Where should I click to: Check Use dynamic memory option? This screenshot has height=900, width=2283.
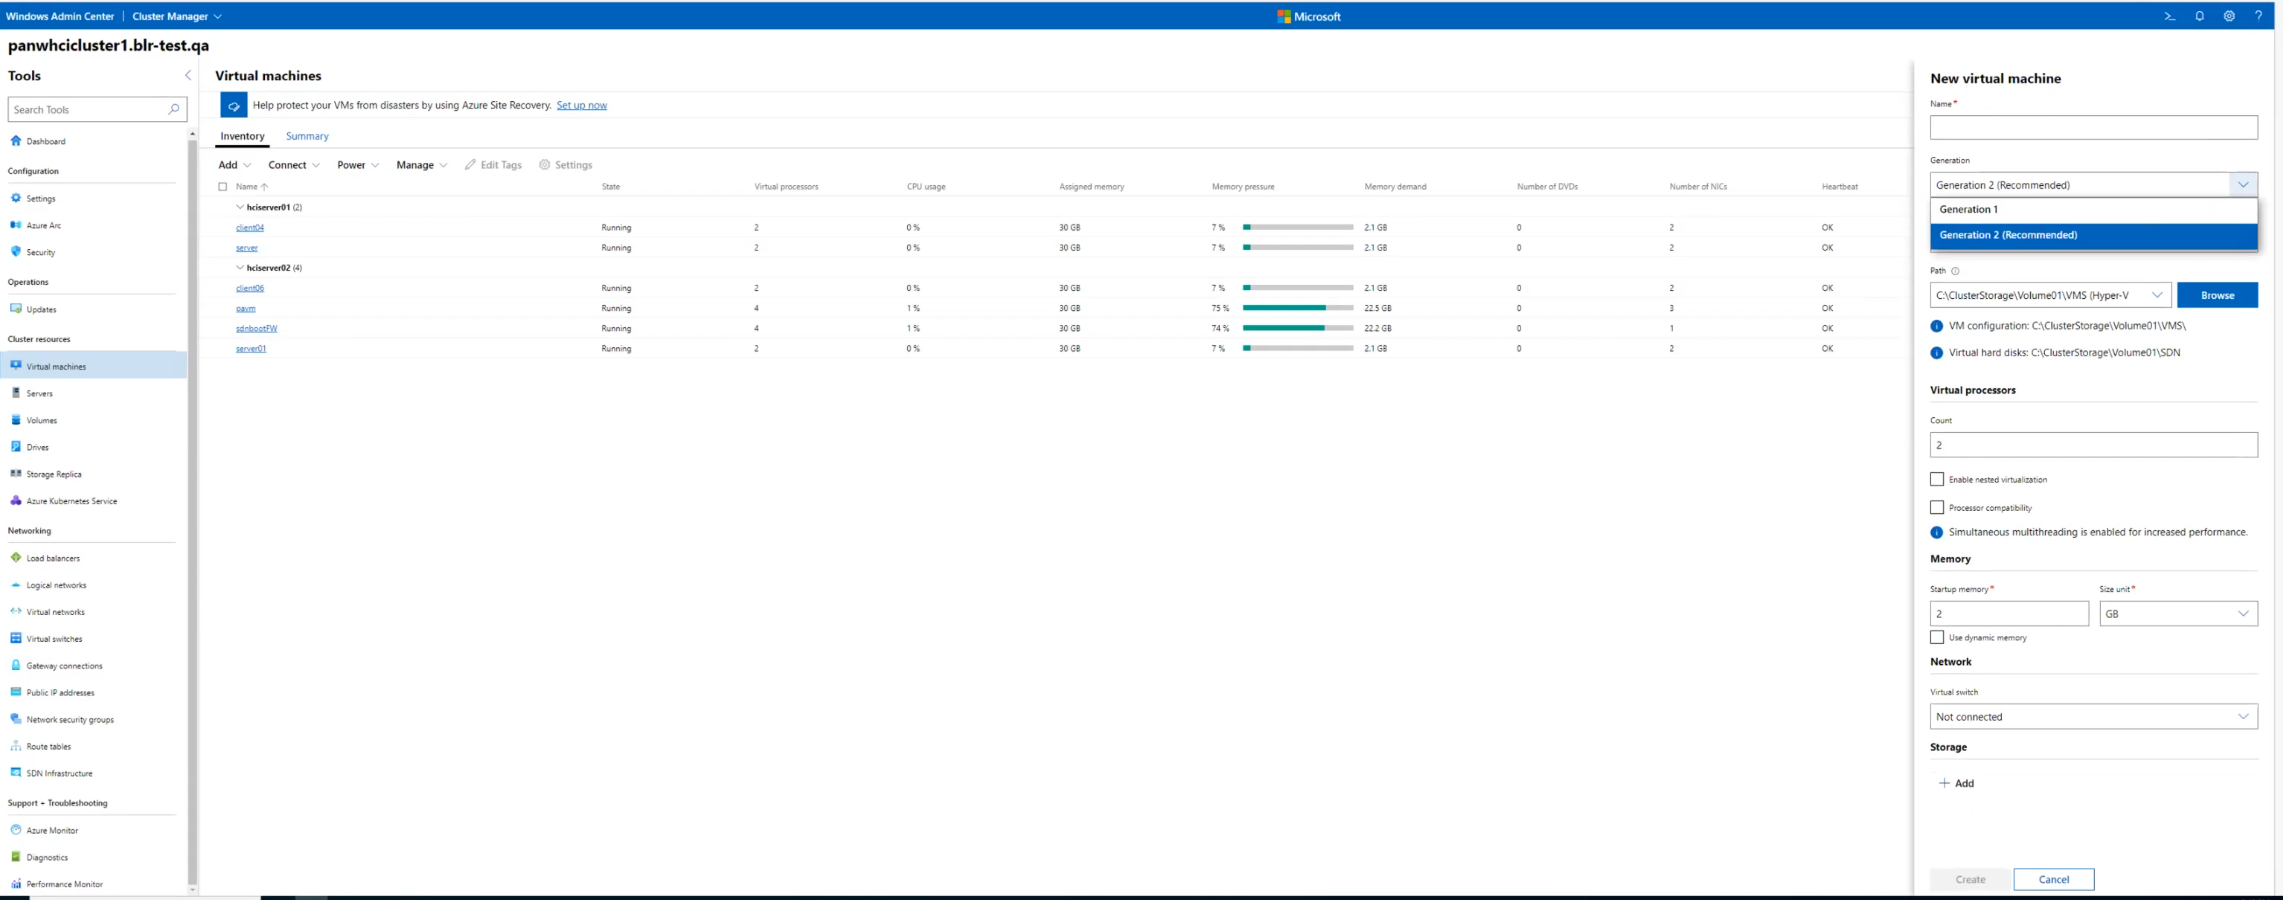[x=1937, y=637]
